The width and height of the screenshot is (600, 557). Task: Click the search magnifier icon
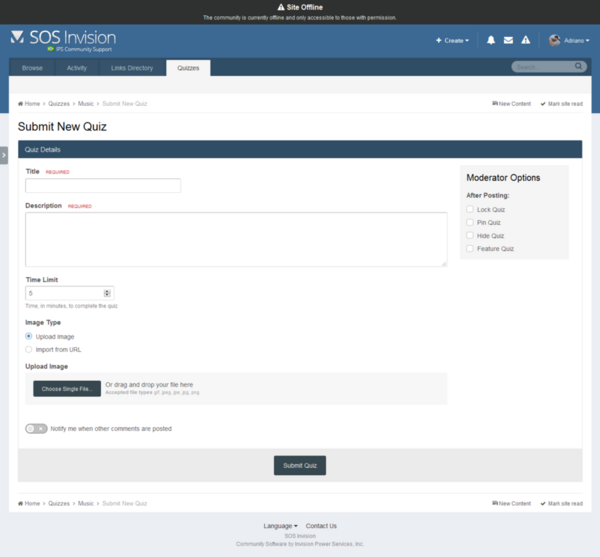point(579,67)
